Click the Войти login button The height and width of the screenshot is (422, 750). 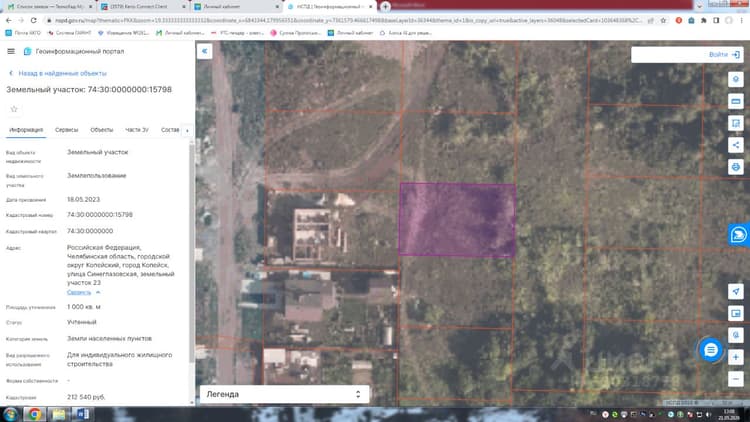coord(724,55)
